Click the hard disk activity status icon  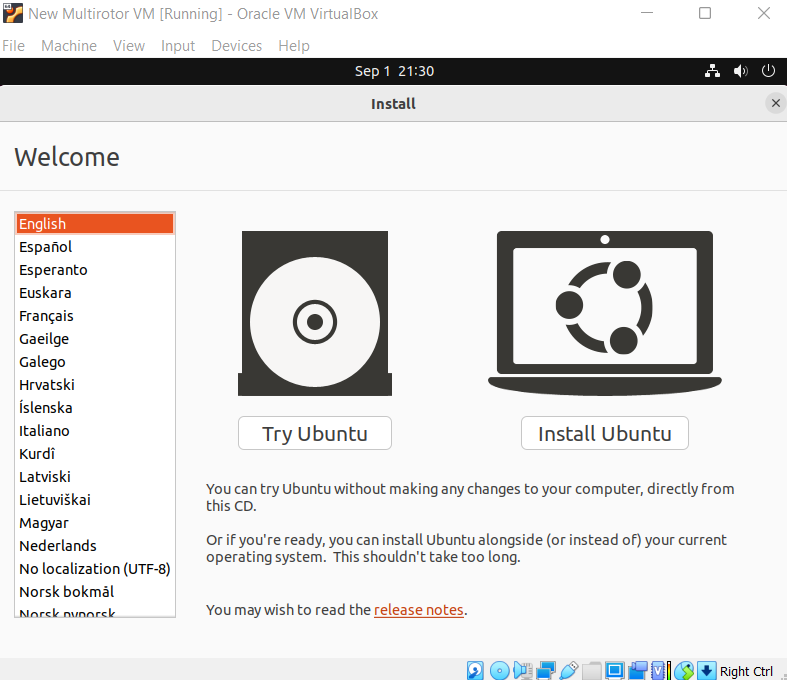[x=475, y=670]
